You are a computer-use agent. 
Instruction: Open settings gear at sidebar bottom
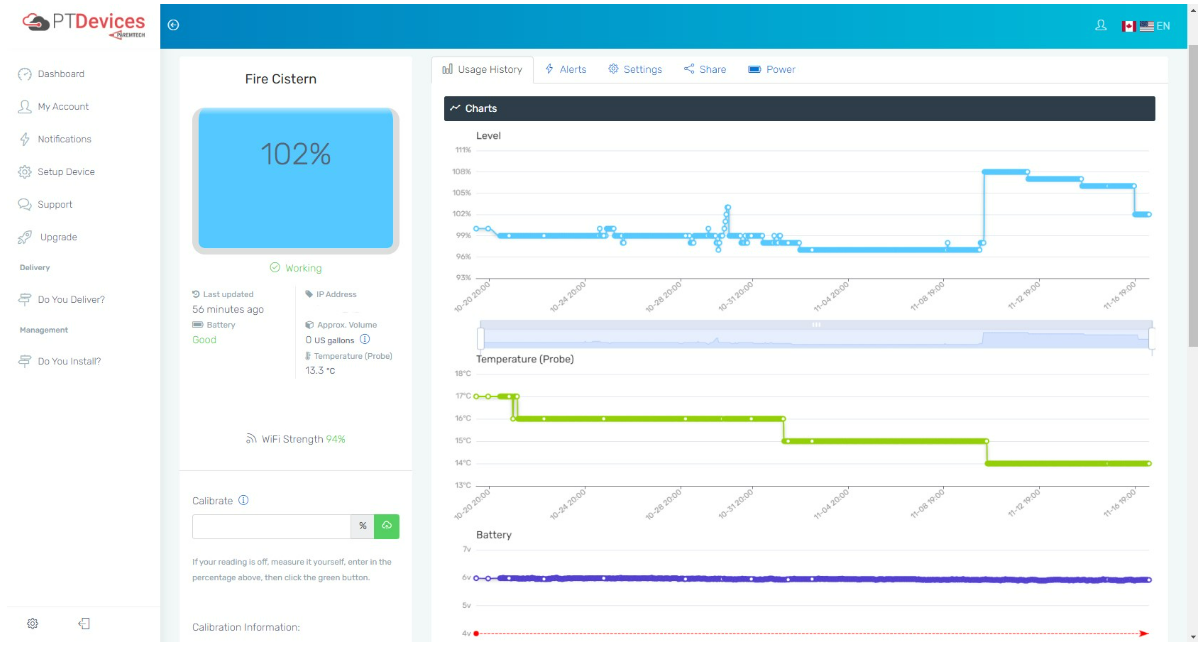[32, 623]
